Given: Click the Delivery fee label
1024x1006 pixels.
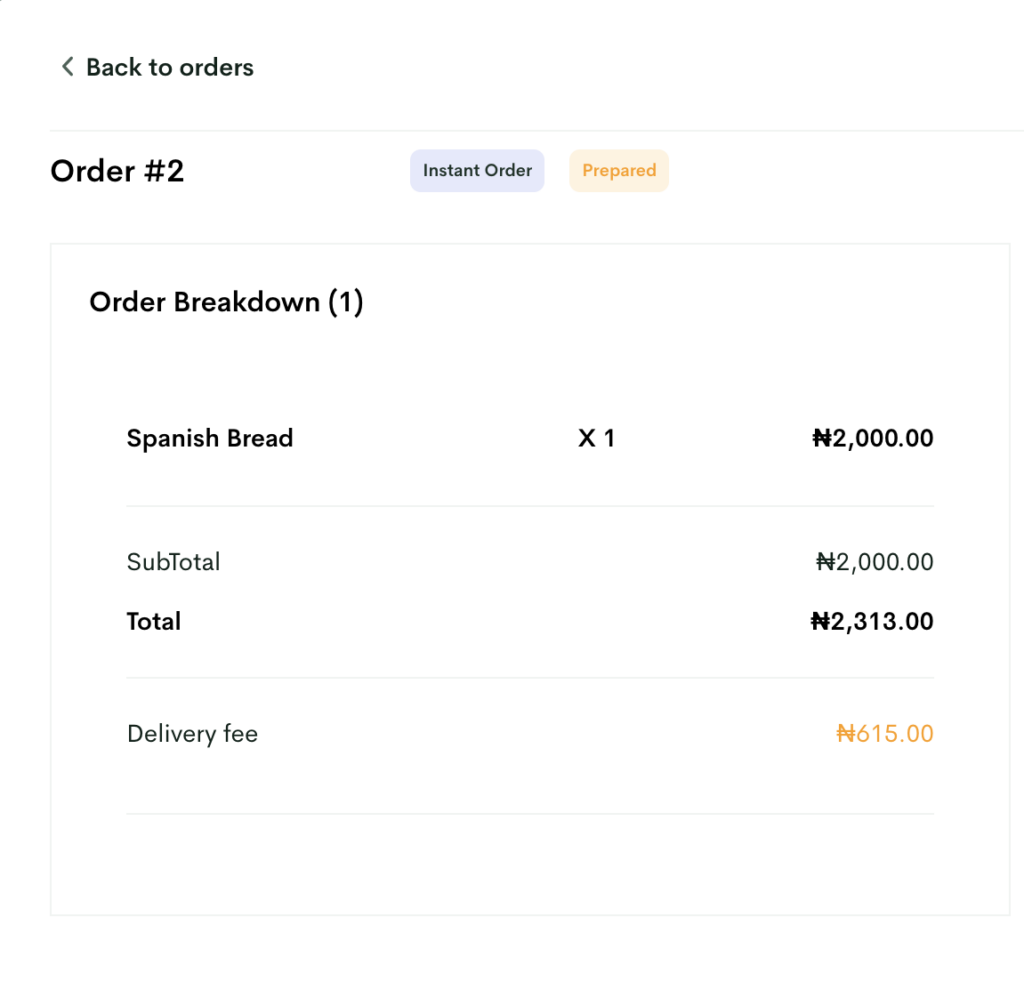Looking at the screenshot, I should click(x=193, y=734).
